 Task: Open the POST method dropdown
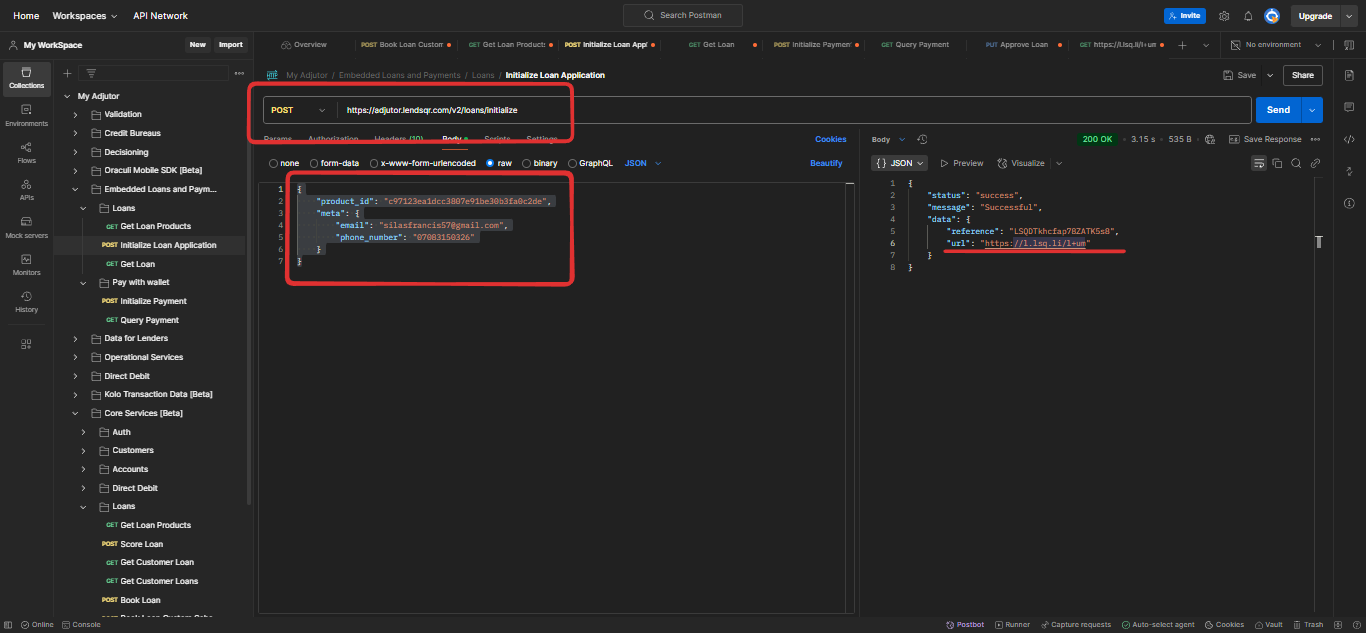pyautogui.click(x=299, y=110)
